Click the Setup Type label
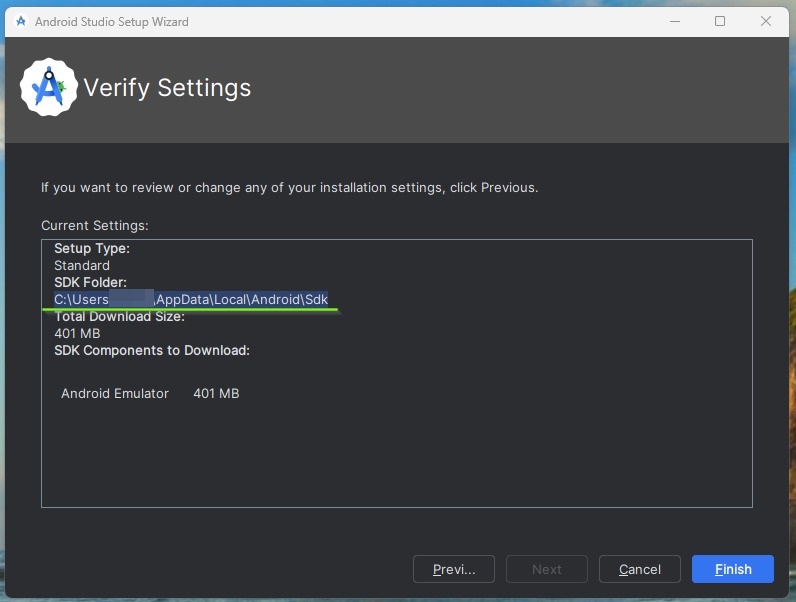The image size is (796, 602). 92,248
